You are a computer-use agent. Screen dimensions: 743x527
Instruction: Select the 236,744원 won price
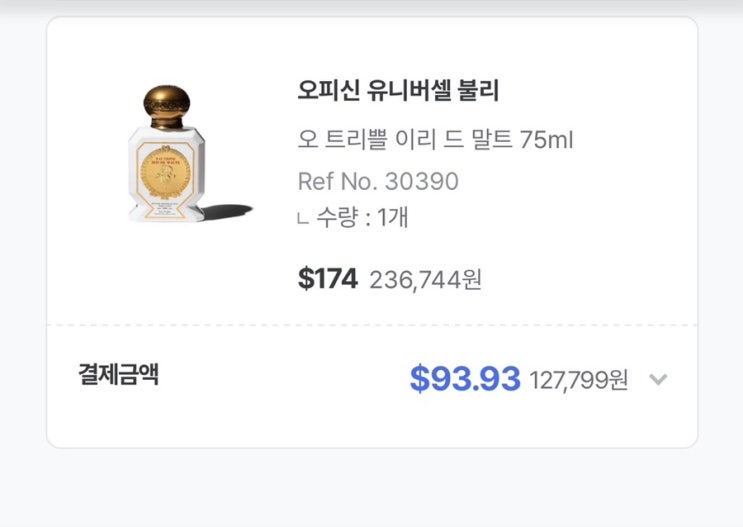click(x=426, y=279)
